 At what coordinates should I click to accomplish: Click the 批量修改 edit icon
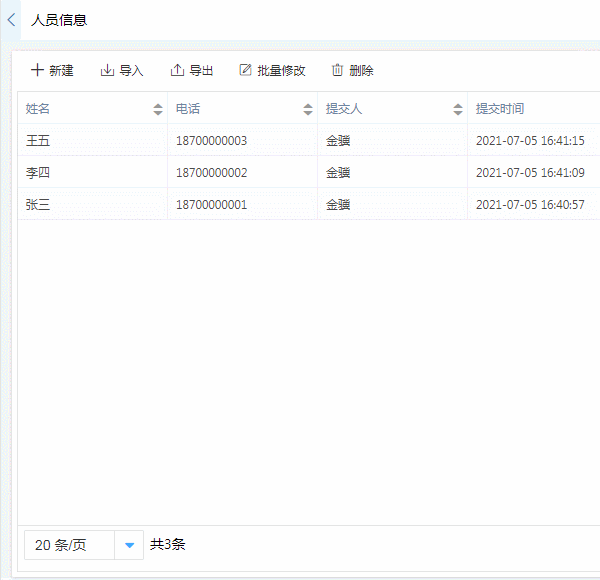(x=246, y=70)
